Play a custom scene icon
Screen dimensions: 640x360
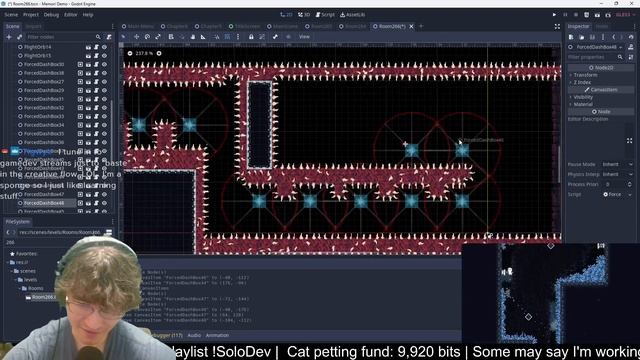(x=608, y=15)
